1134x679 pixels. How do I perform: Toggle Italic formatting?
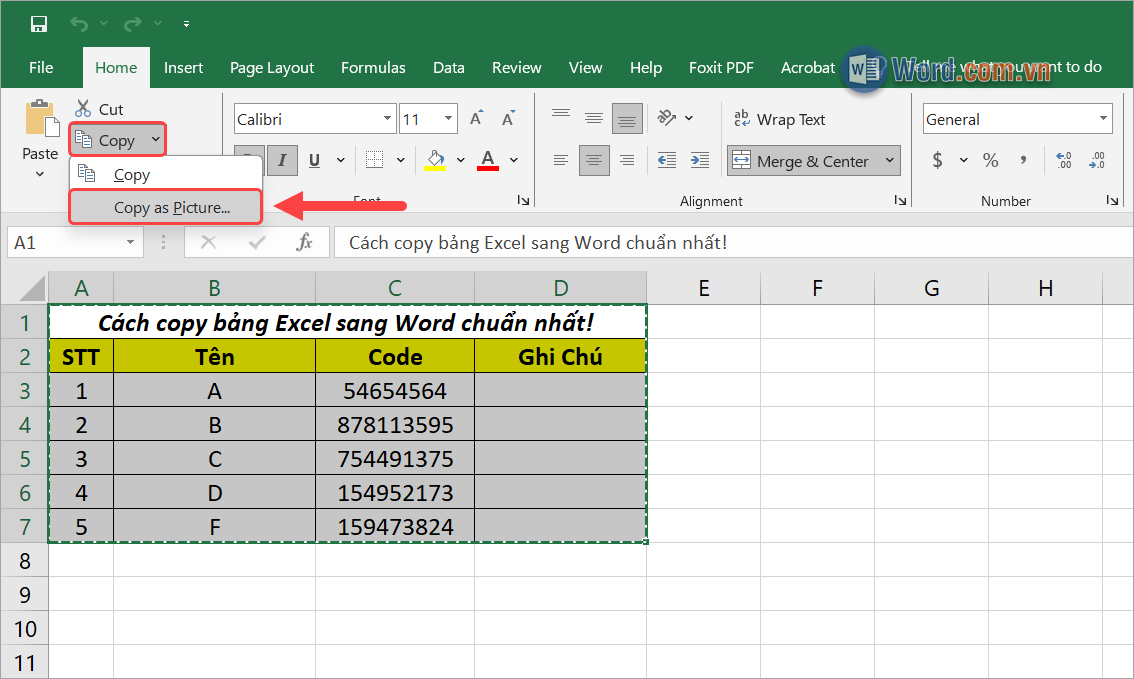(x=282, y=160)
